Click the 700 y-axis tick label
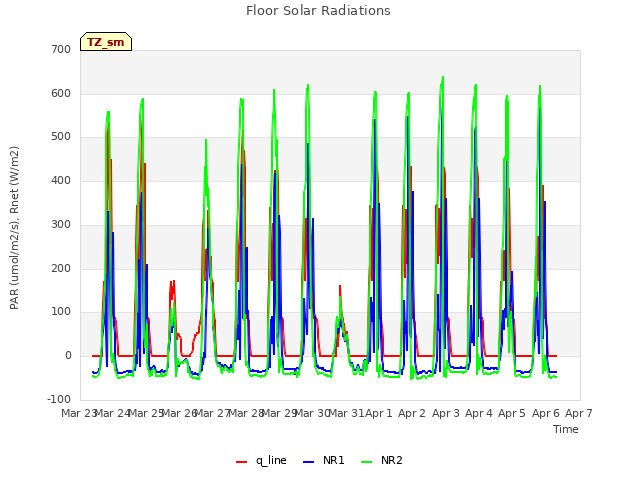Screen dimensions: 640x480 pyautogui.click(x=61, y=49)
